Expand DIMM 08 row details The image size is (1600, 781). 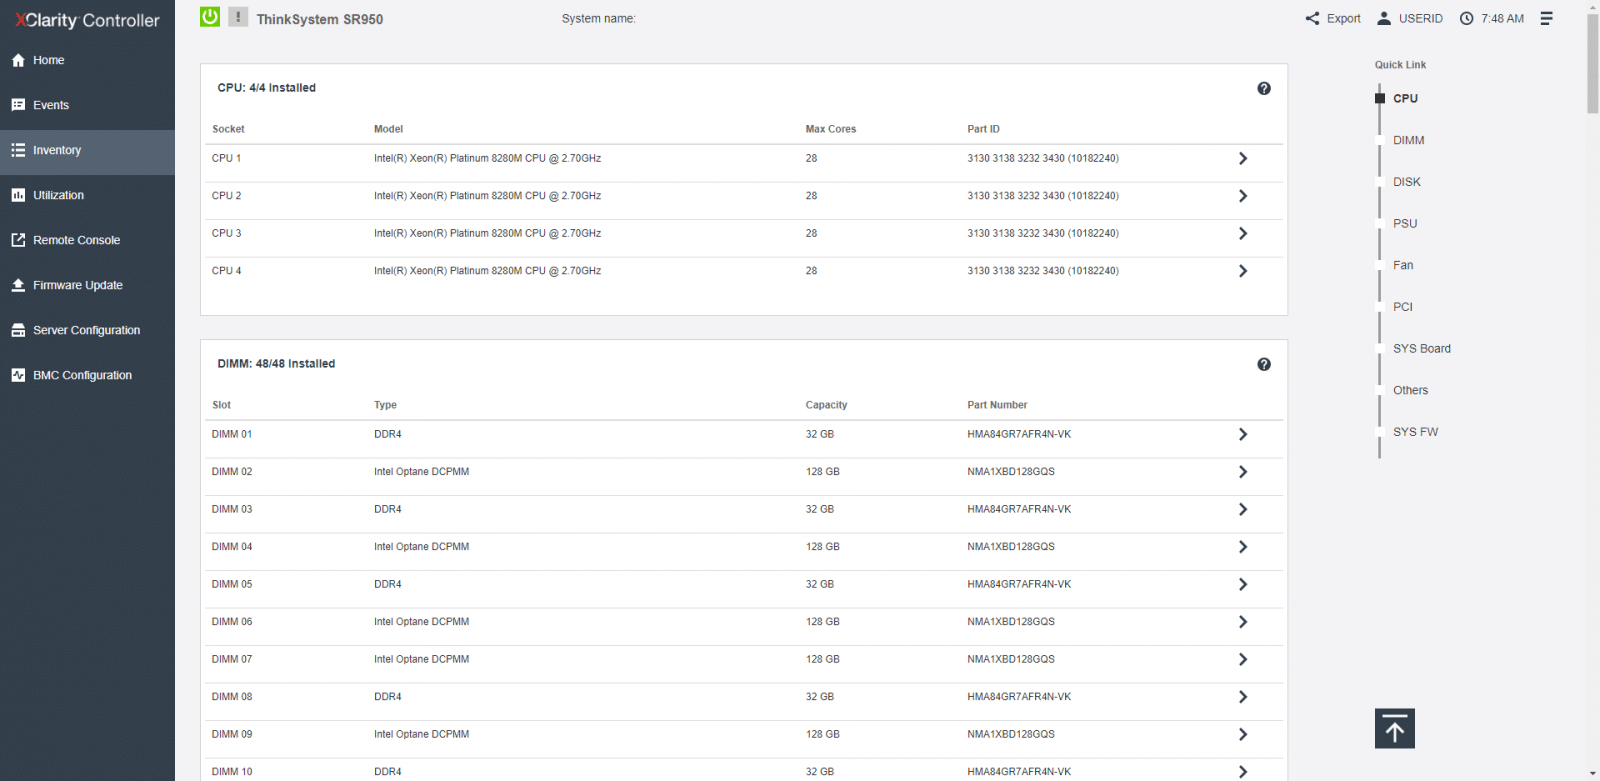click(x=1243, y=697)
